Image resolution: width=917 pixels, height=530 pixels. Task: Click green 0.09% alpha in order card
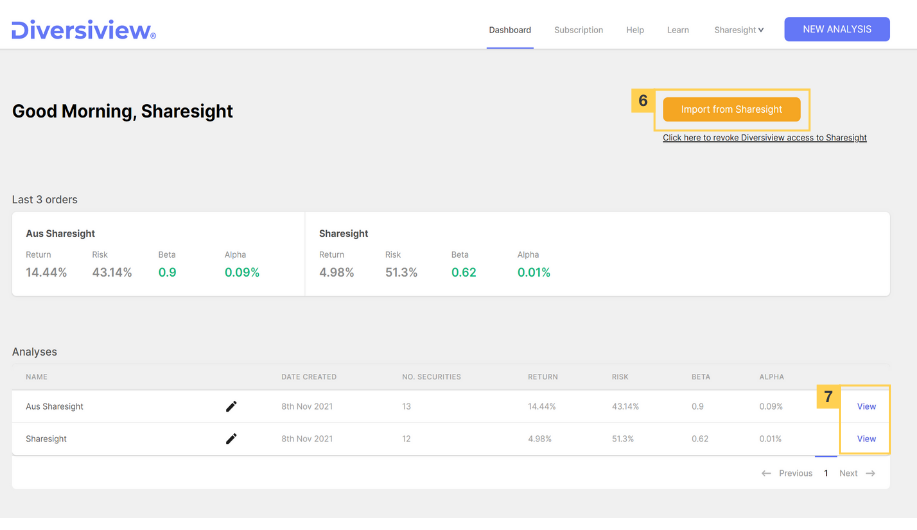tap(242, 273)
